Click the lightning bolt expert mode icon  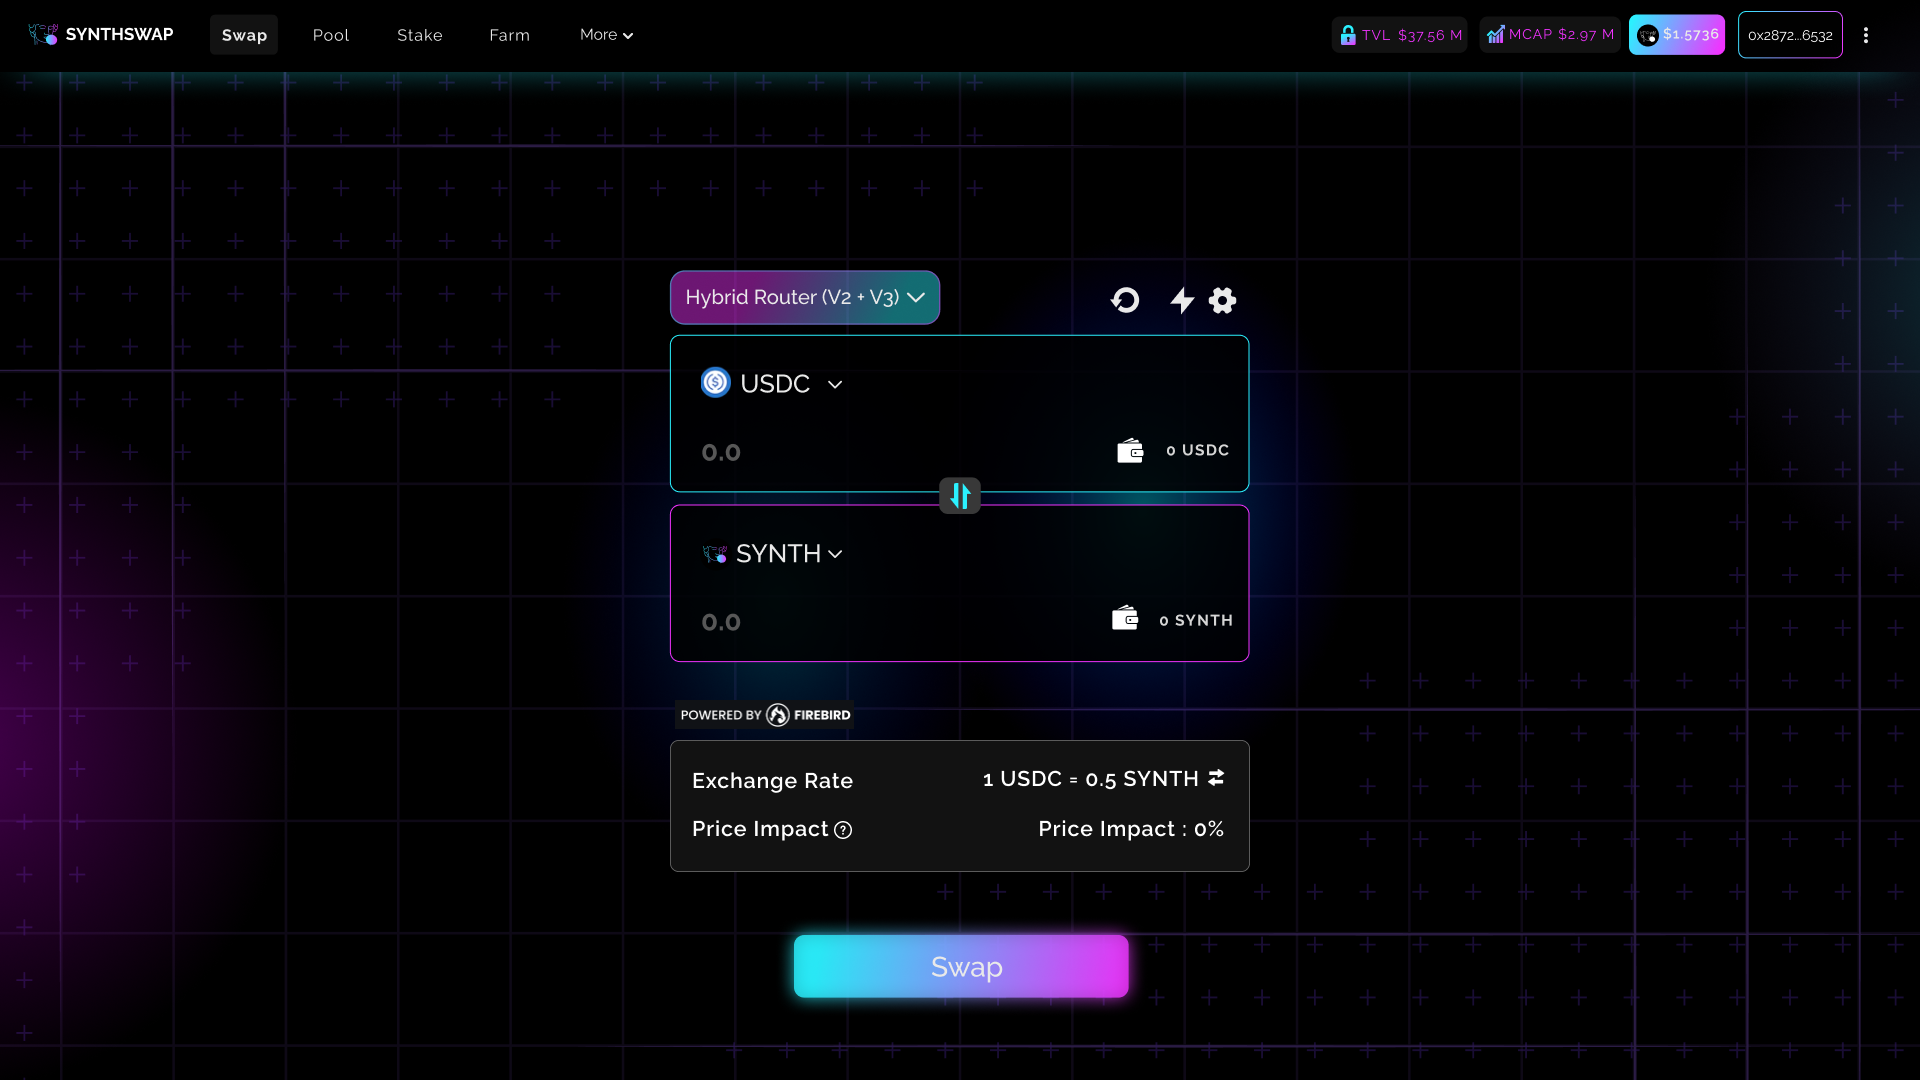click(x=1182, y=300)
